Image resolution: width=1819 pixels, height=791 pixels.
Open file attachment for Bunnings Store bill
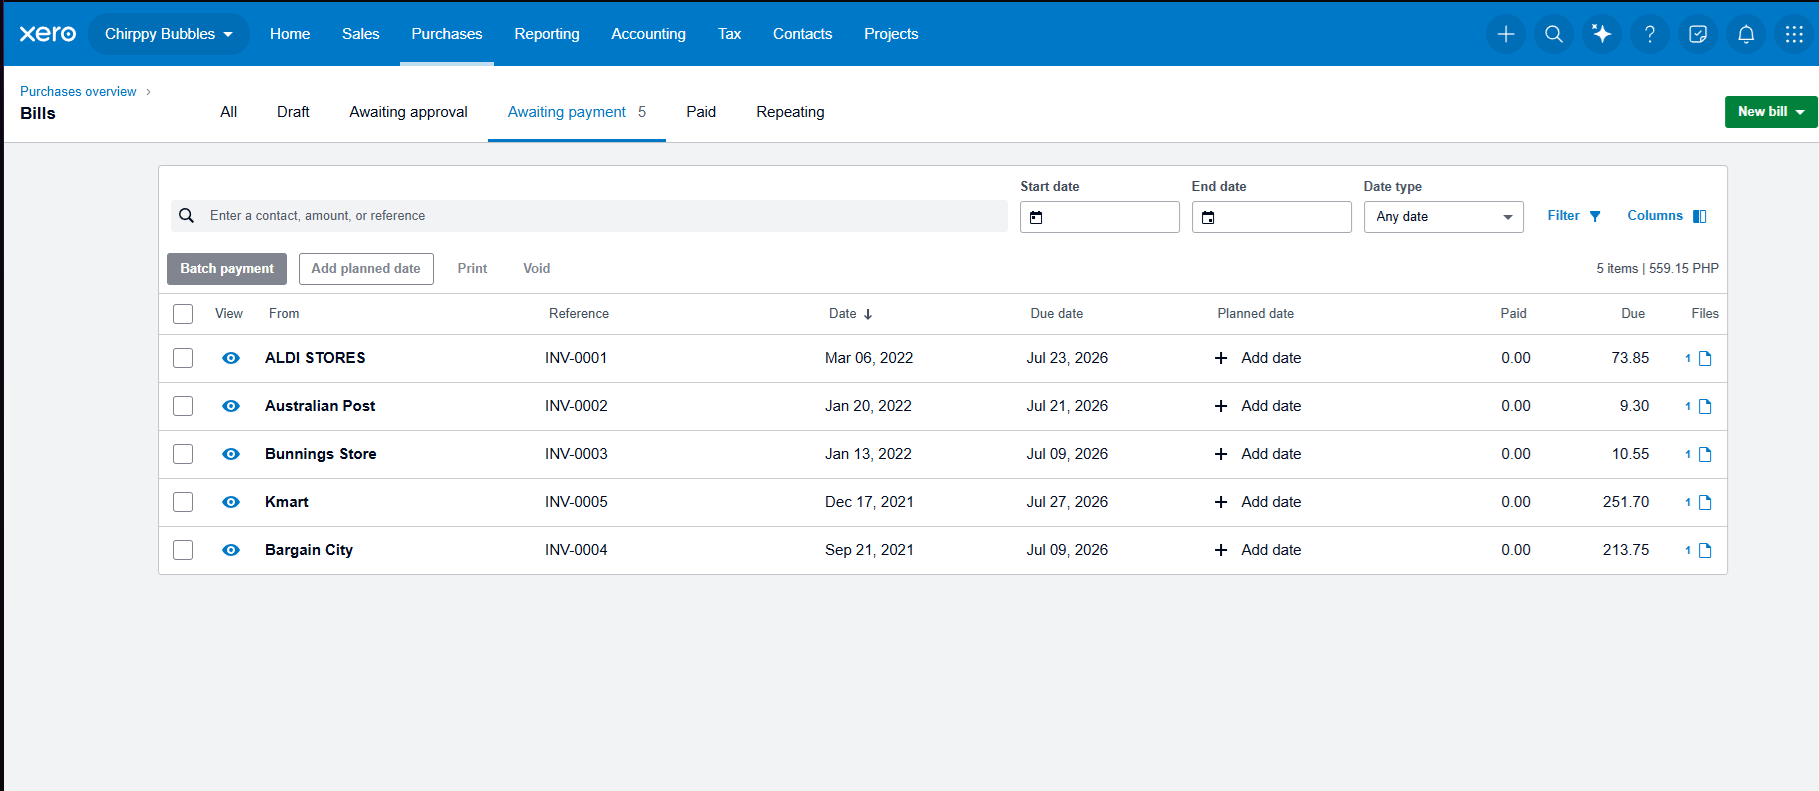click(x=1705, y=454)
